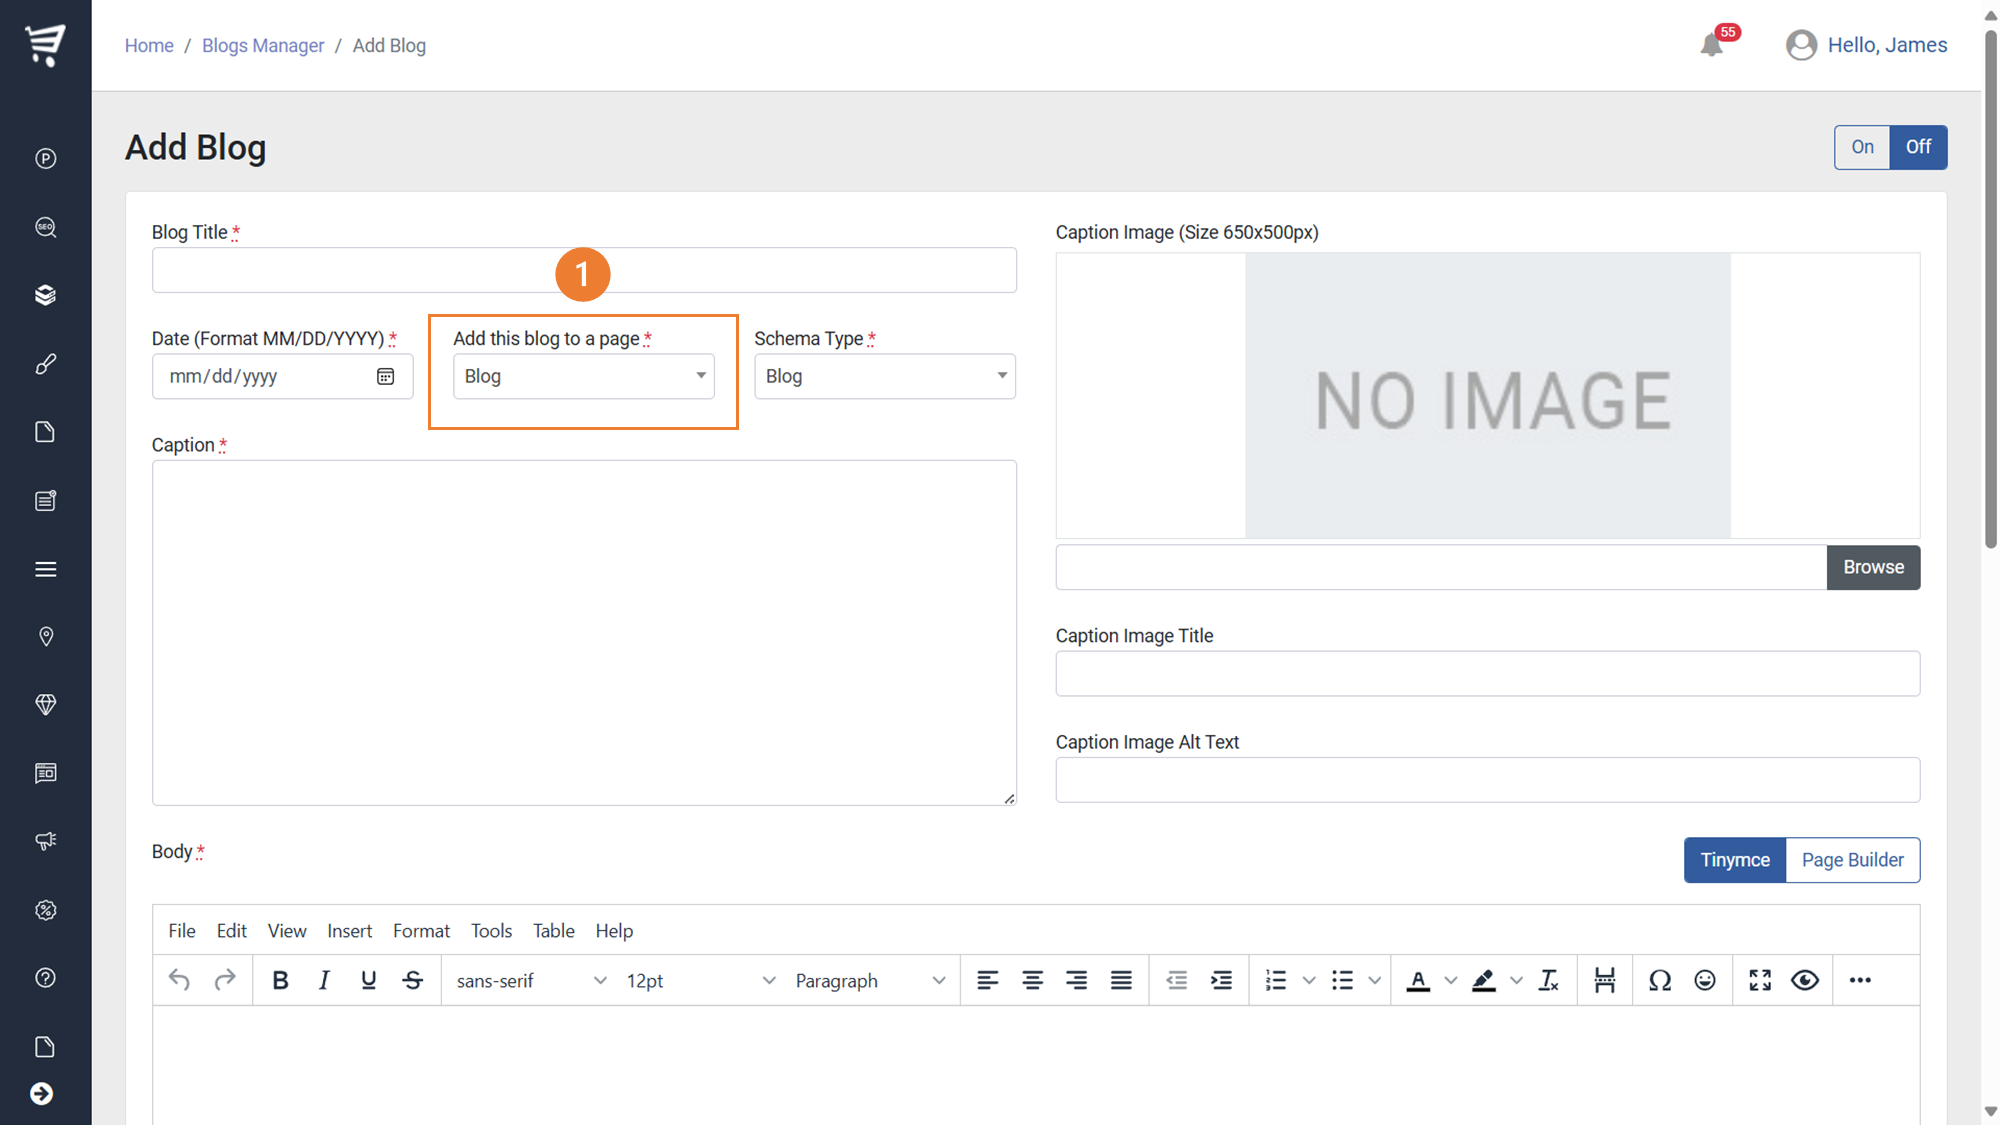Click the Browse button for caption image
Screen dimensions: 2000x1125
(1872, 567)
